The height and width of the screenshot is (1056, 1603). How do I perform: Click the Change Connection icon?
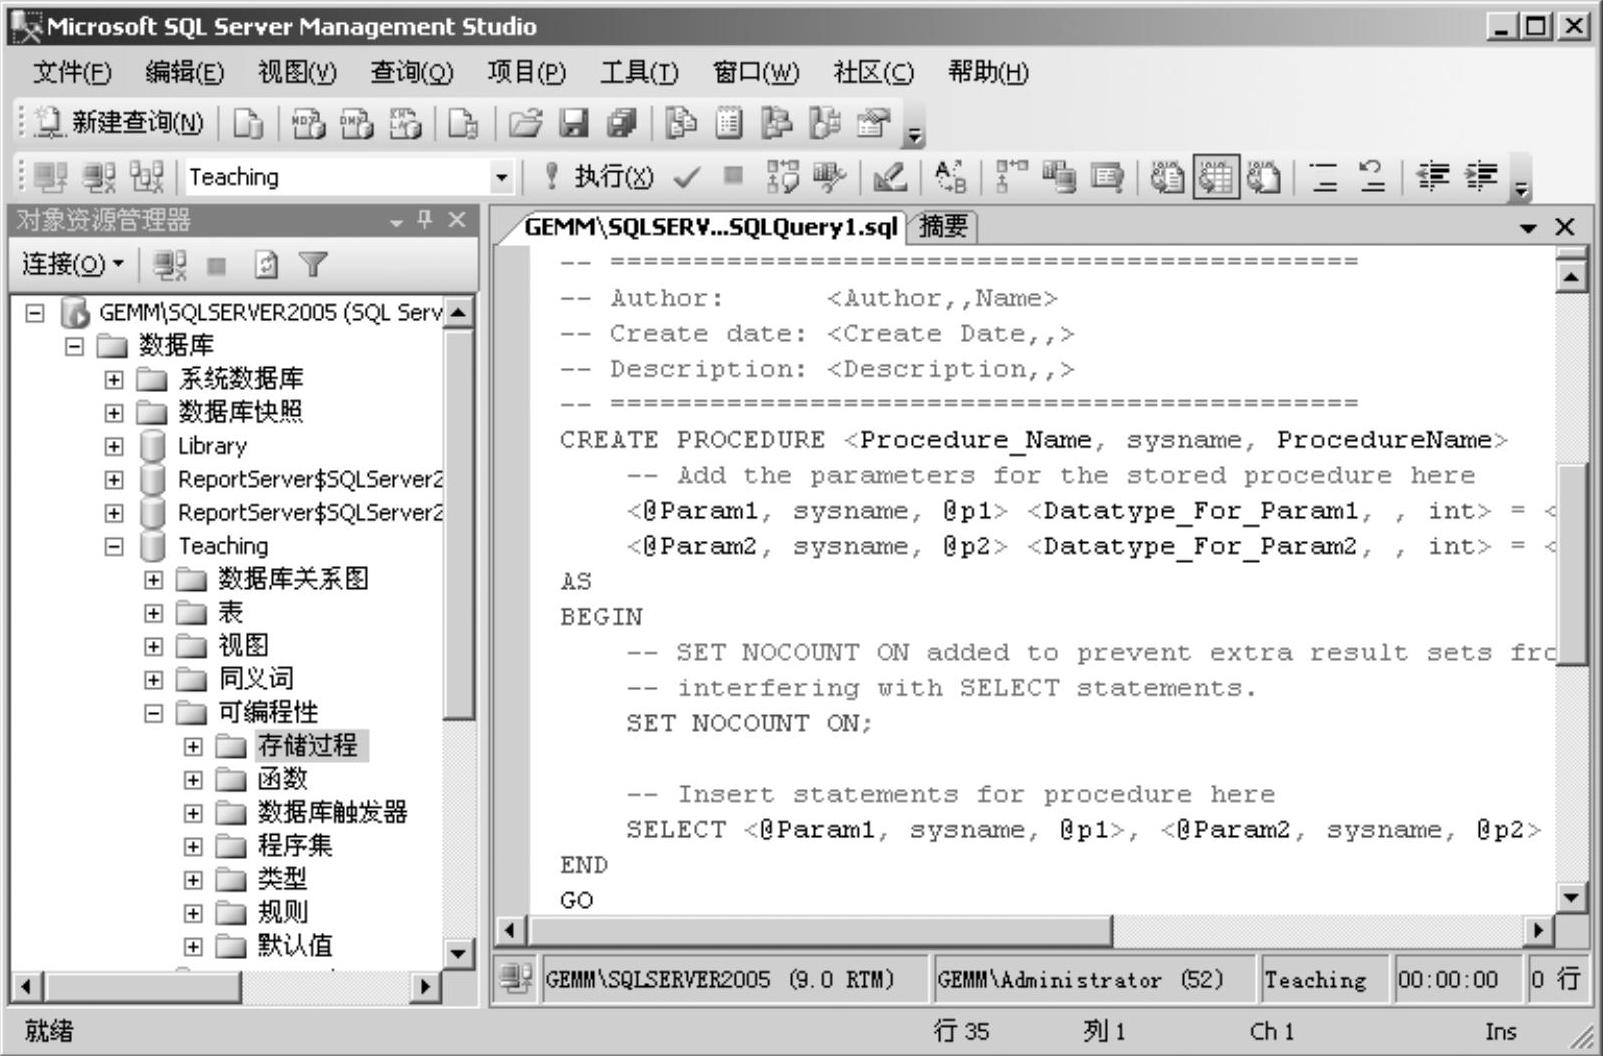(x=146, y=178)
